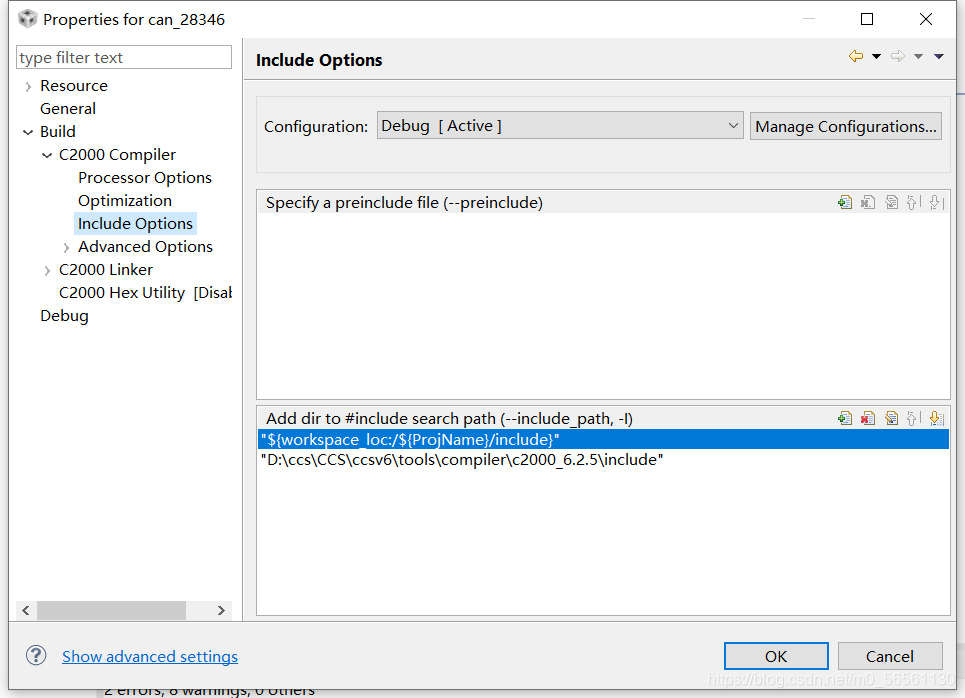Open the Configuration Debug [Active] dropdown
The height and width of the screenshot is (698, 965).
coord(560,126)
